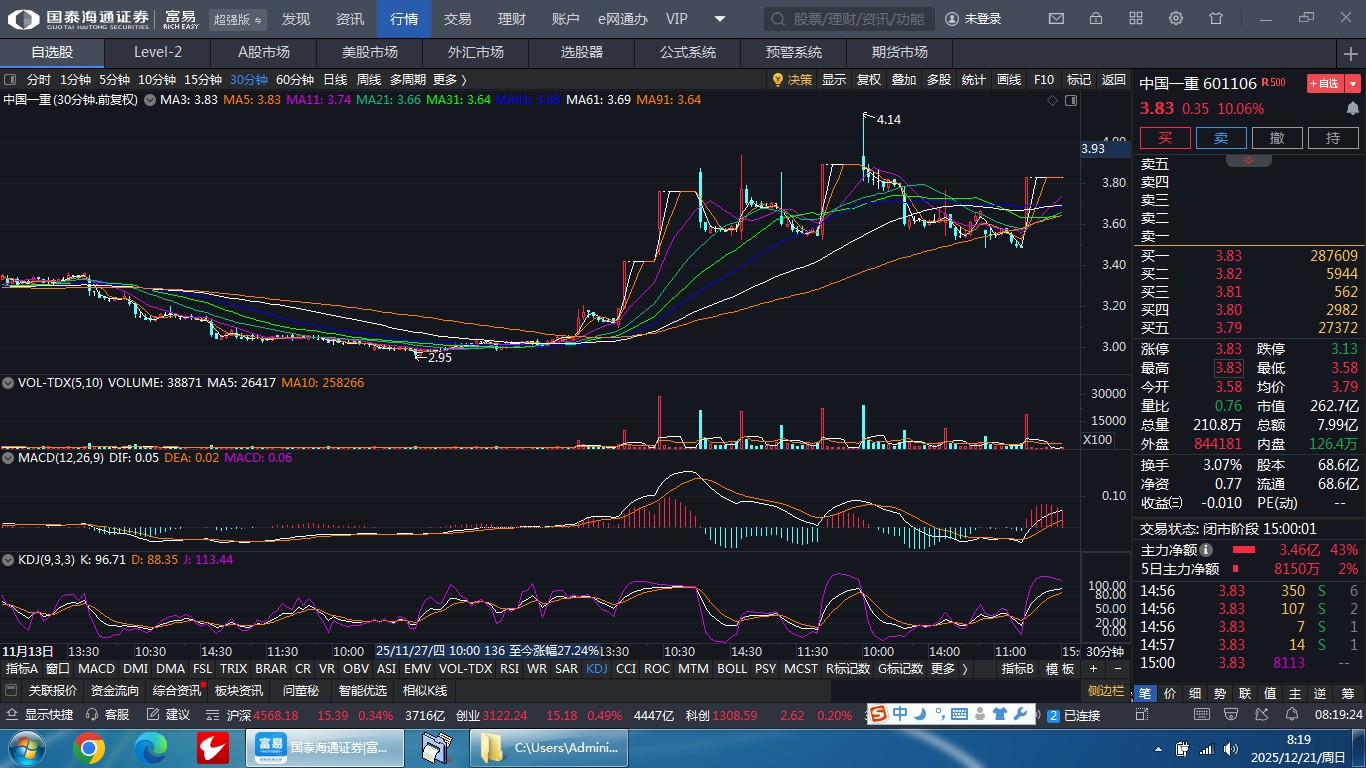This screenshot has width=1366, height=768.
Task: Open the 交易 menu
Action: (457, 19)
